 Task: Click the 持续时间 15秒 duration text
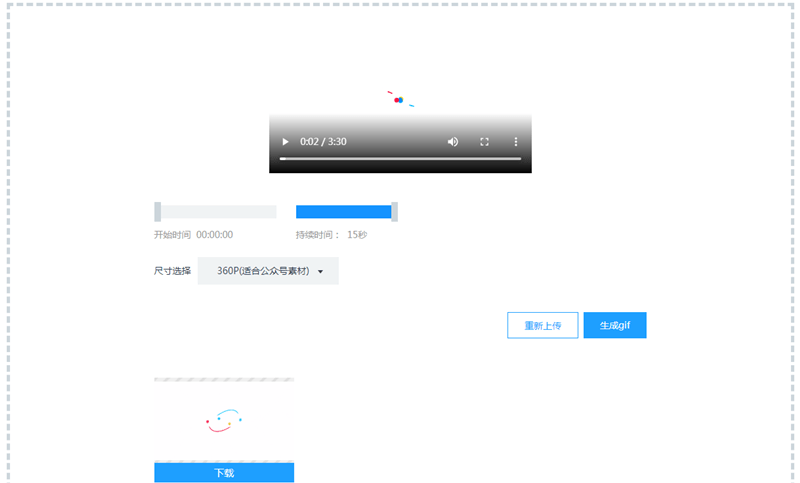tap(331, 235)
